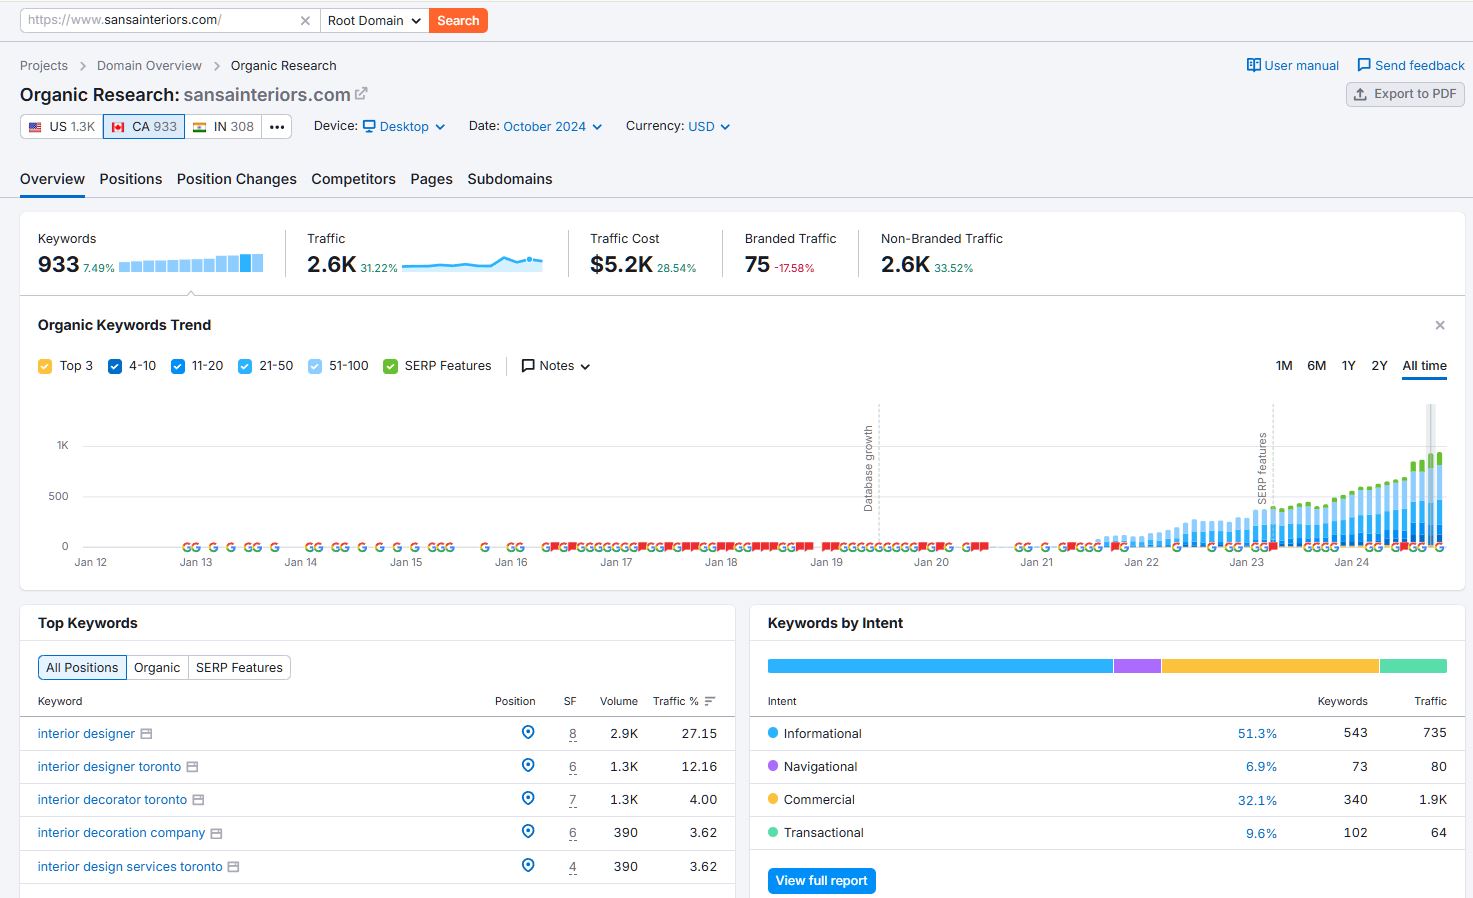
Task: Select the All Positions filter
Action: tap(82, 667)
